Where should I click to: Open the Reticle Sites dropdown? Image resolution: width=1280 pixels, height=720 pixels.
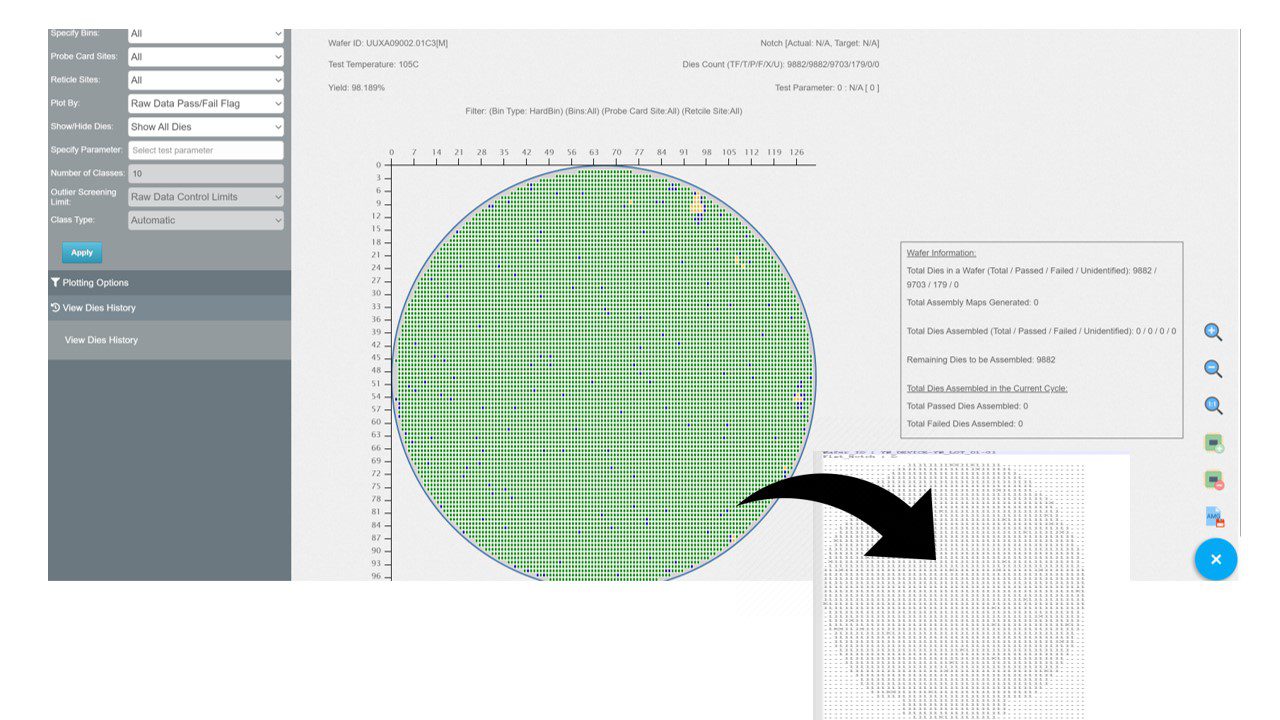(206, 80)
